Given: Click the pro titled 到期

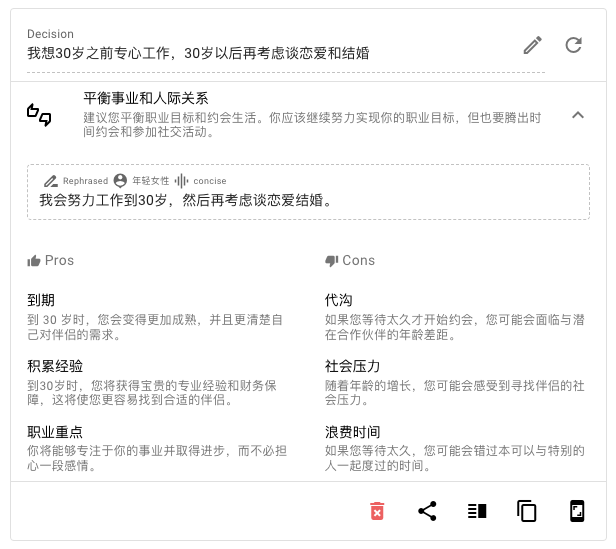Looking at the screenshot, I should (x=41, y=300).
